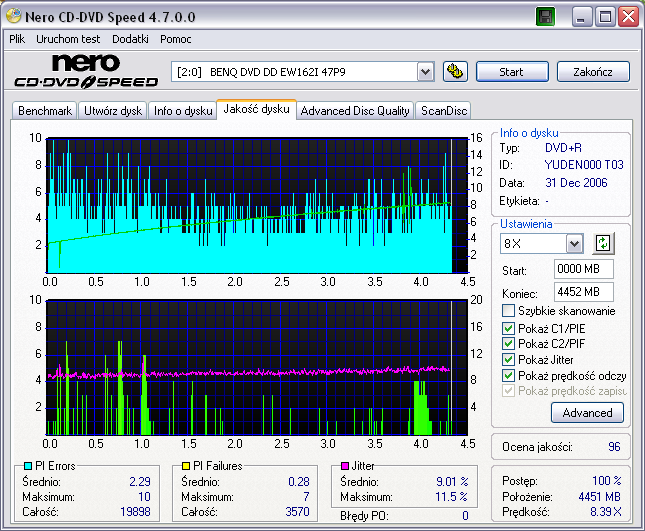Click PI Errors average 2.29
The height and width of the screenshot is (531, 645).
click(140, 482)
